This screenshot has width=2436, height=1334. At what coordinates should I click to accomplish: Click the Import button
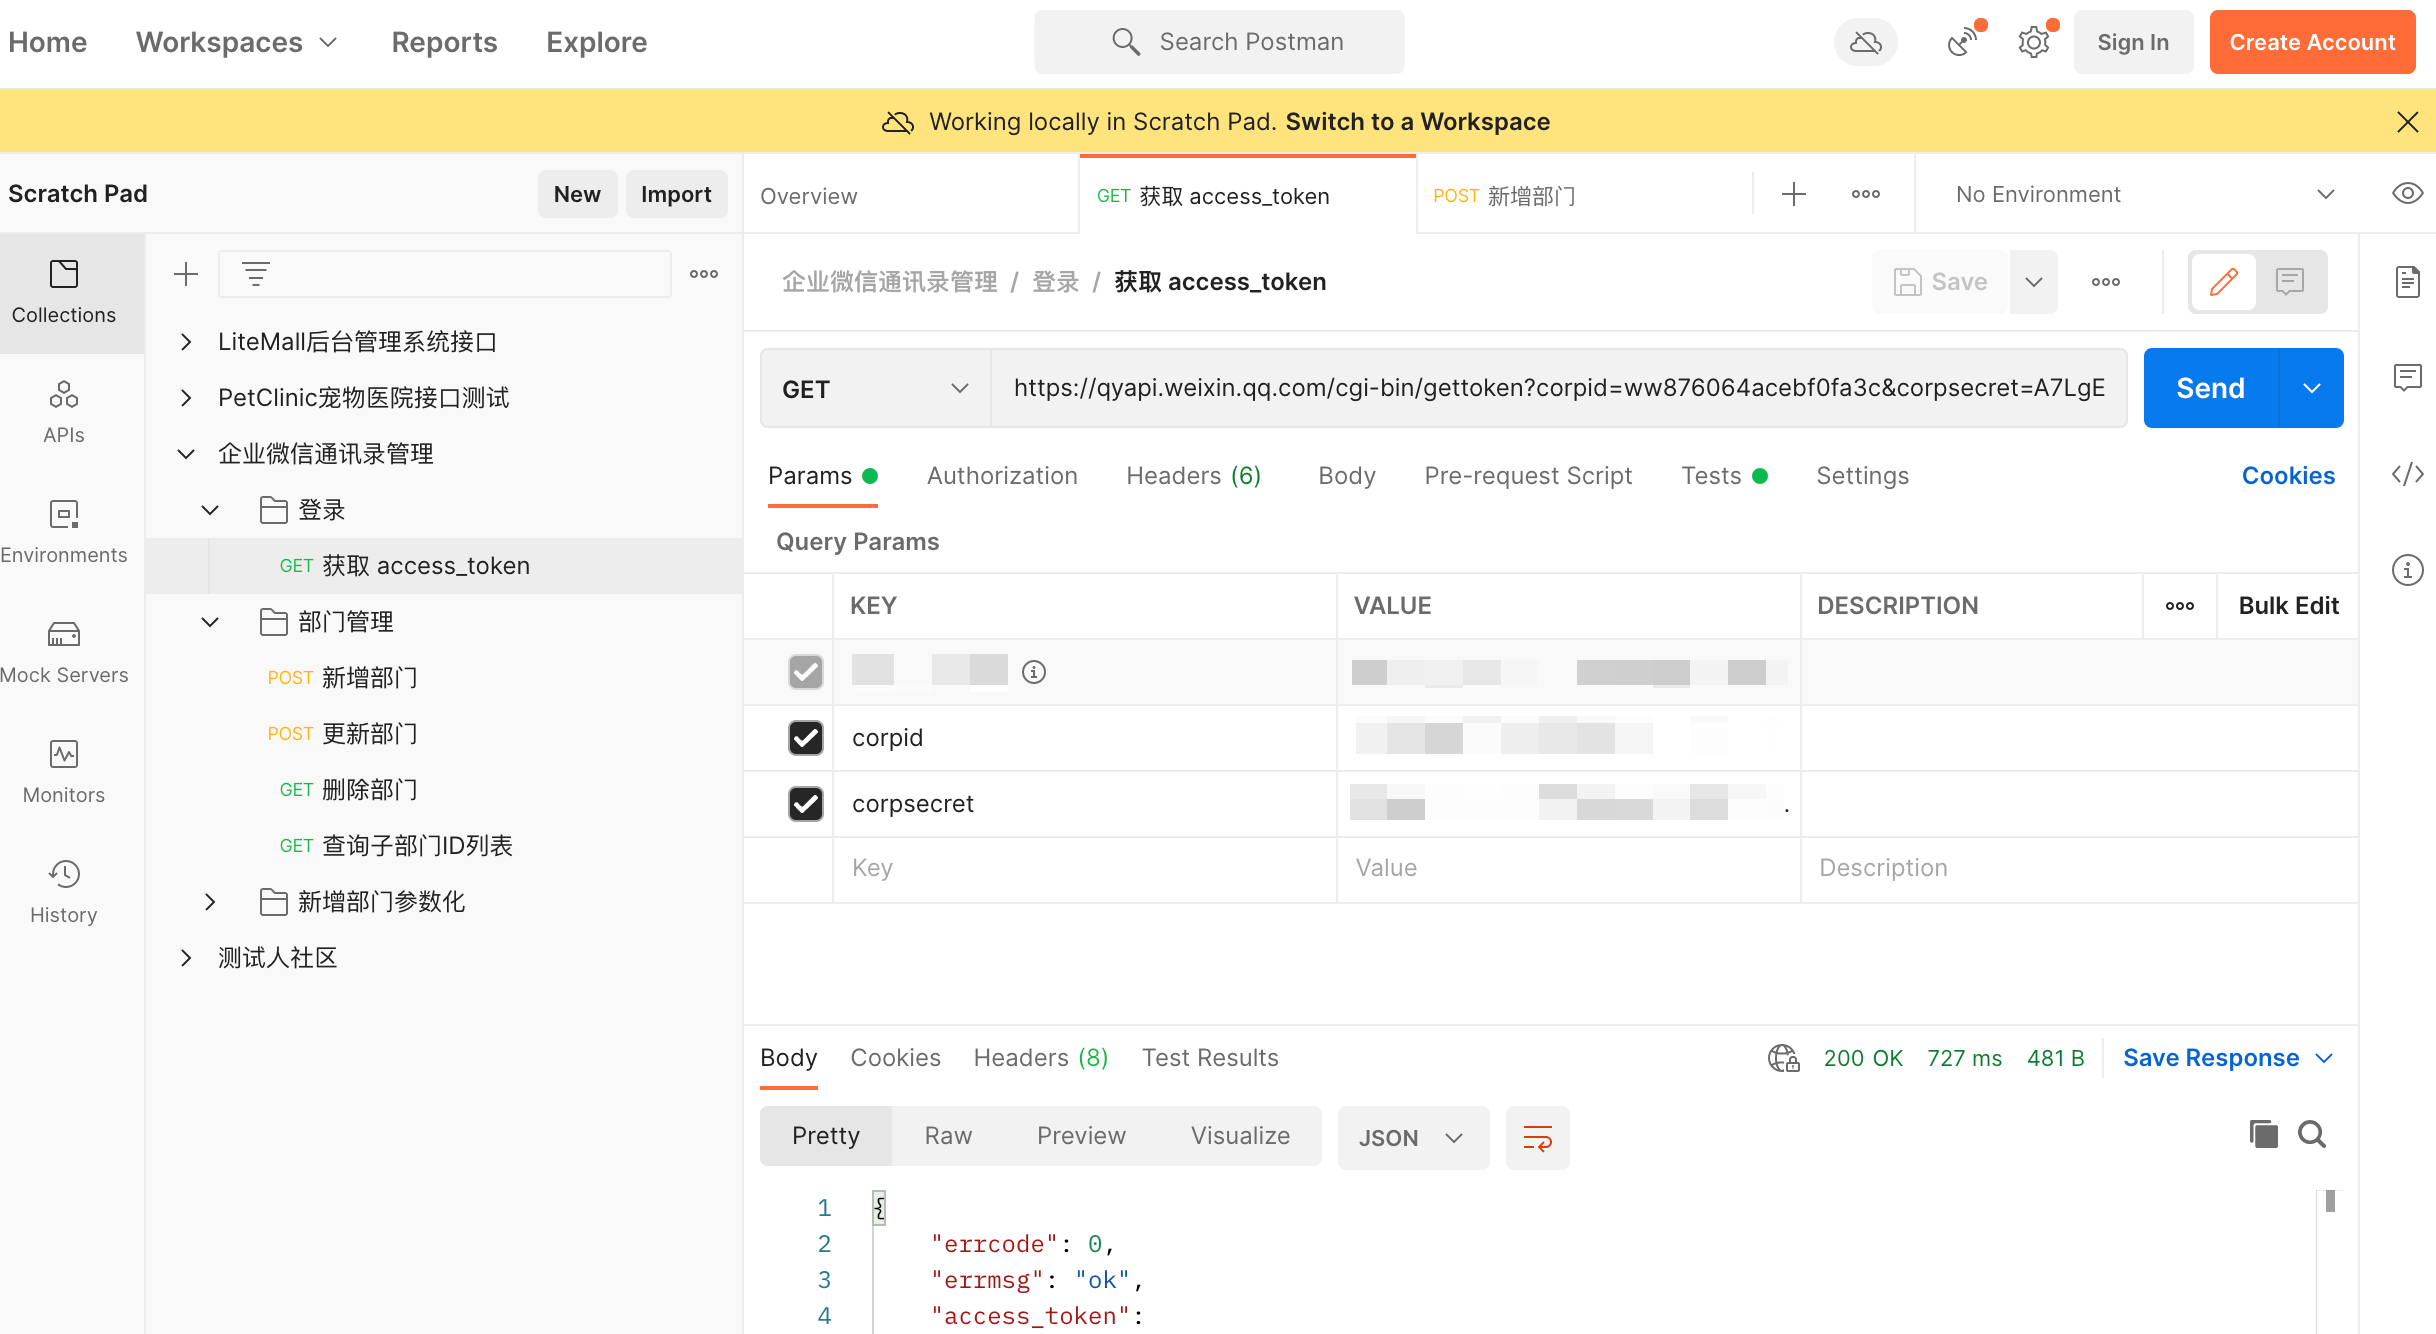[676, 194]
